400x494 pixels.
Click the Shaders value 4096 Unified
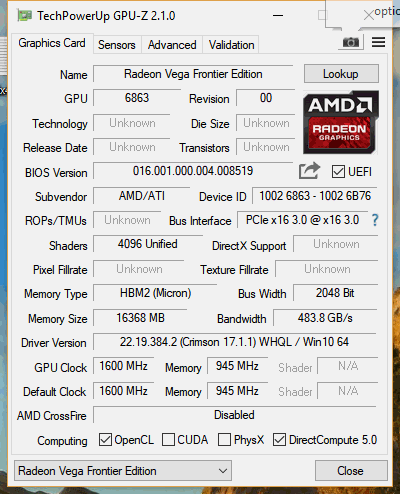pos(148,244)
